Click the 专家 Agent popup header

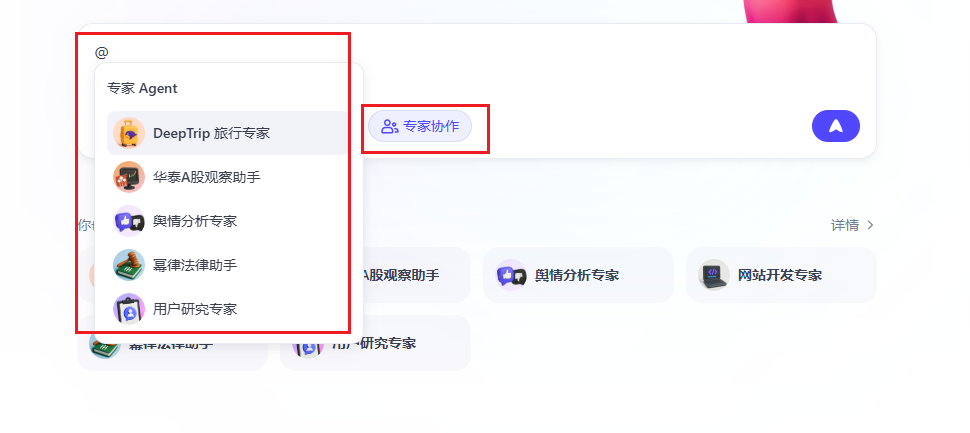[142, 88]
